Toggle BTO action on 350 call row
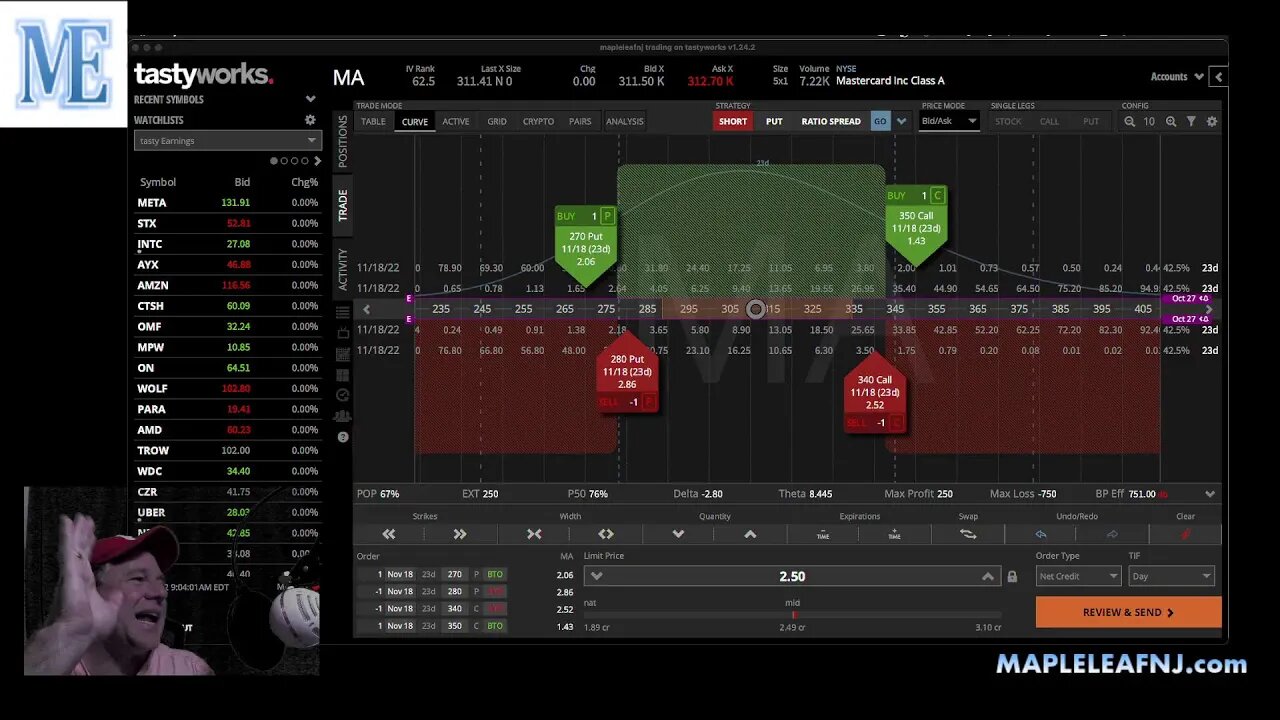Viewport: 1280px width, 720px height. coord(495,626)
